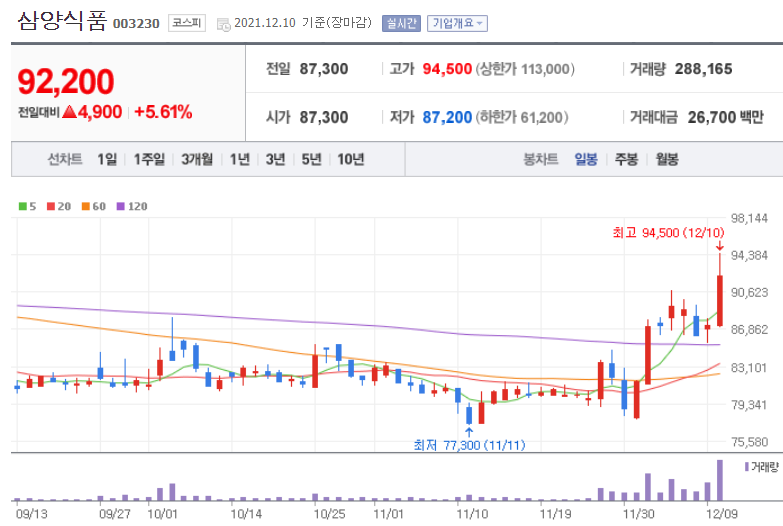Click the green 5-day moving average swatch
This screenshot has height=526, width=783.
[22, 206]
